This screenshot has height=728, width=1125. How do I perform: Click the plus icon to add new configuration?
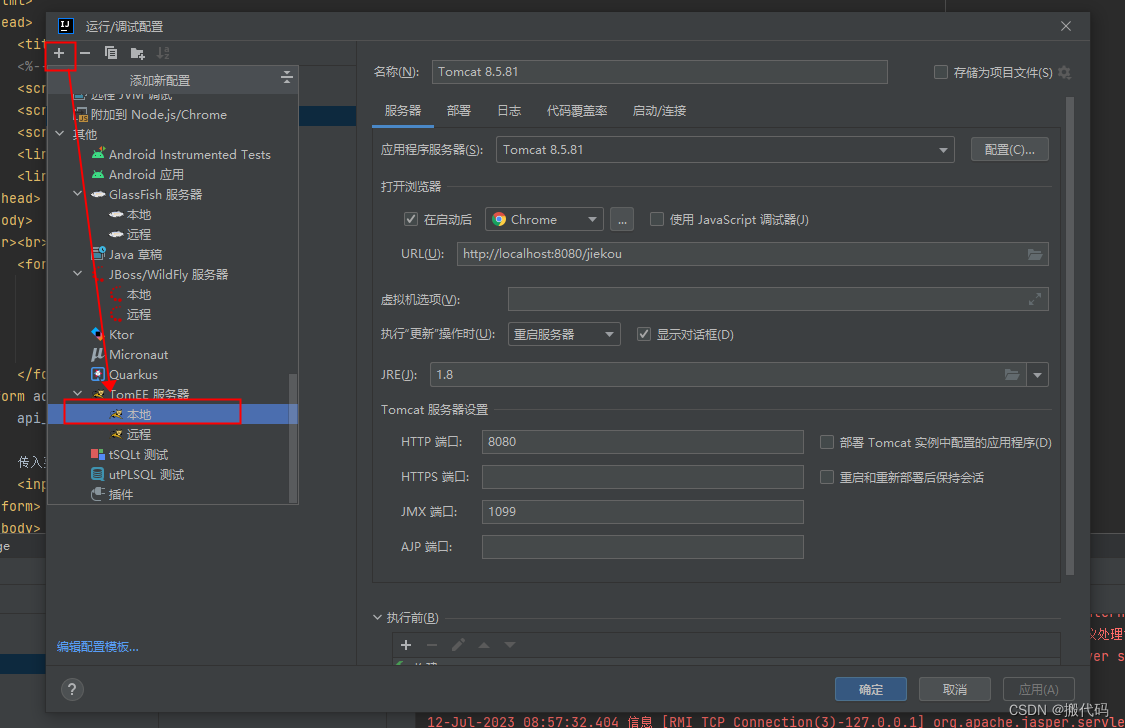[x=59, y=53]
